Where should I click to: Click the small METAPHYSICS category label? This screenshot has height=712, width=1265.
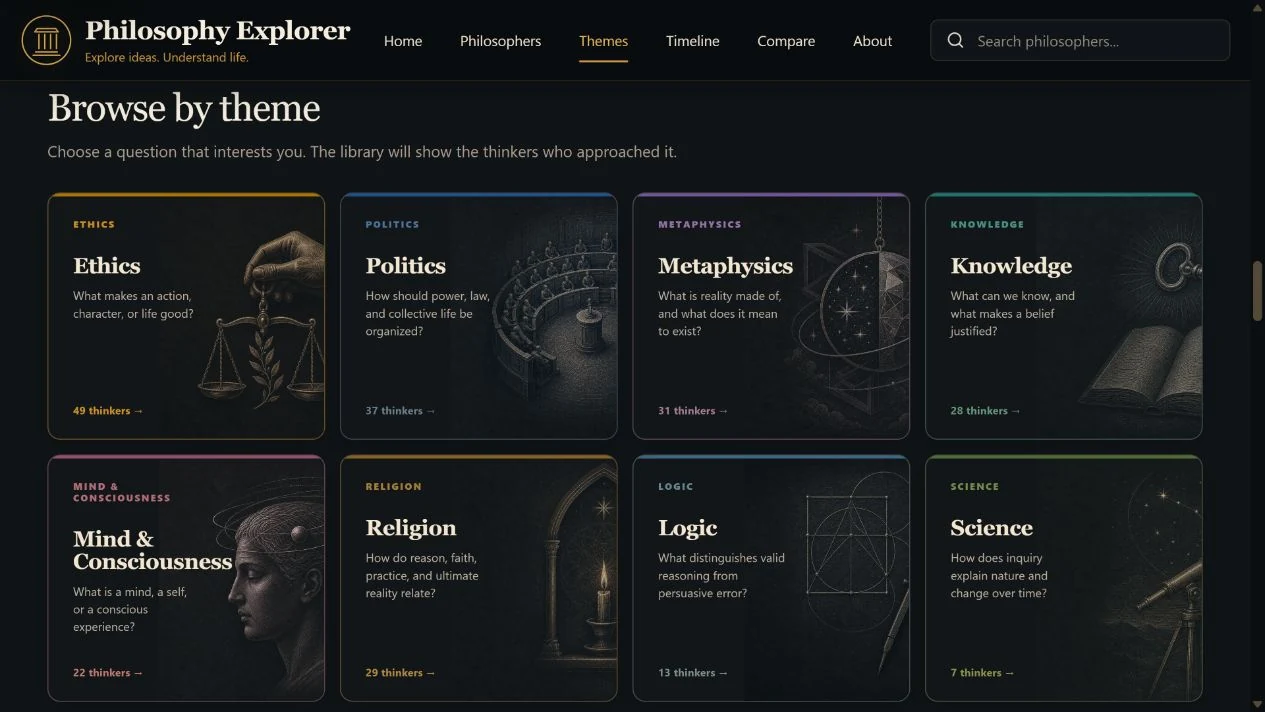(x=700, y=225)
